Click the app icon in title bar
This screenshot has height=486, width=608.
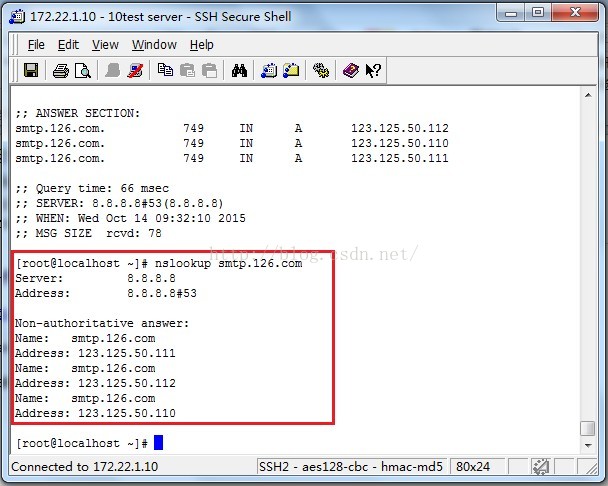coord(17,17)
